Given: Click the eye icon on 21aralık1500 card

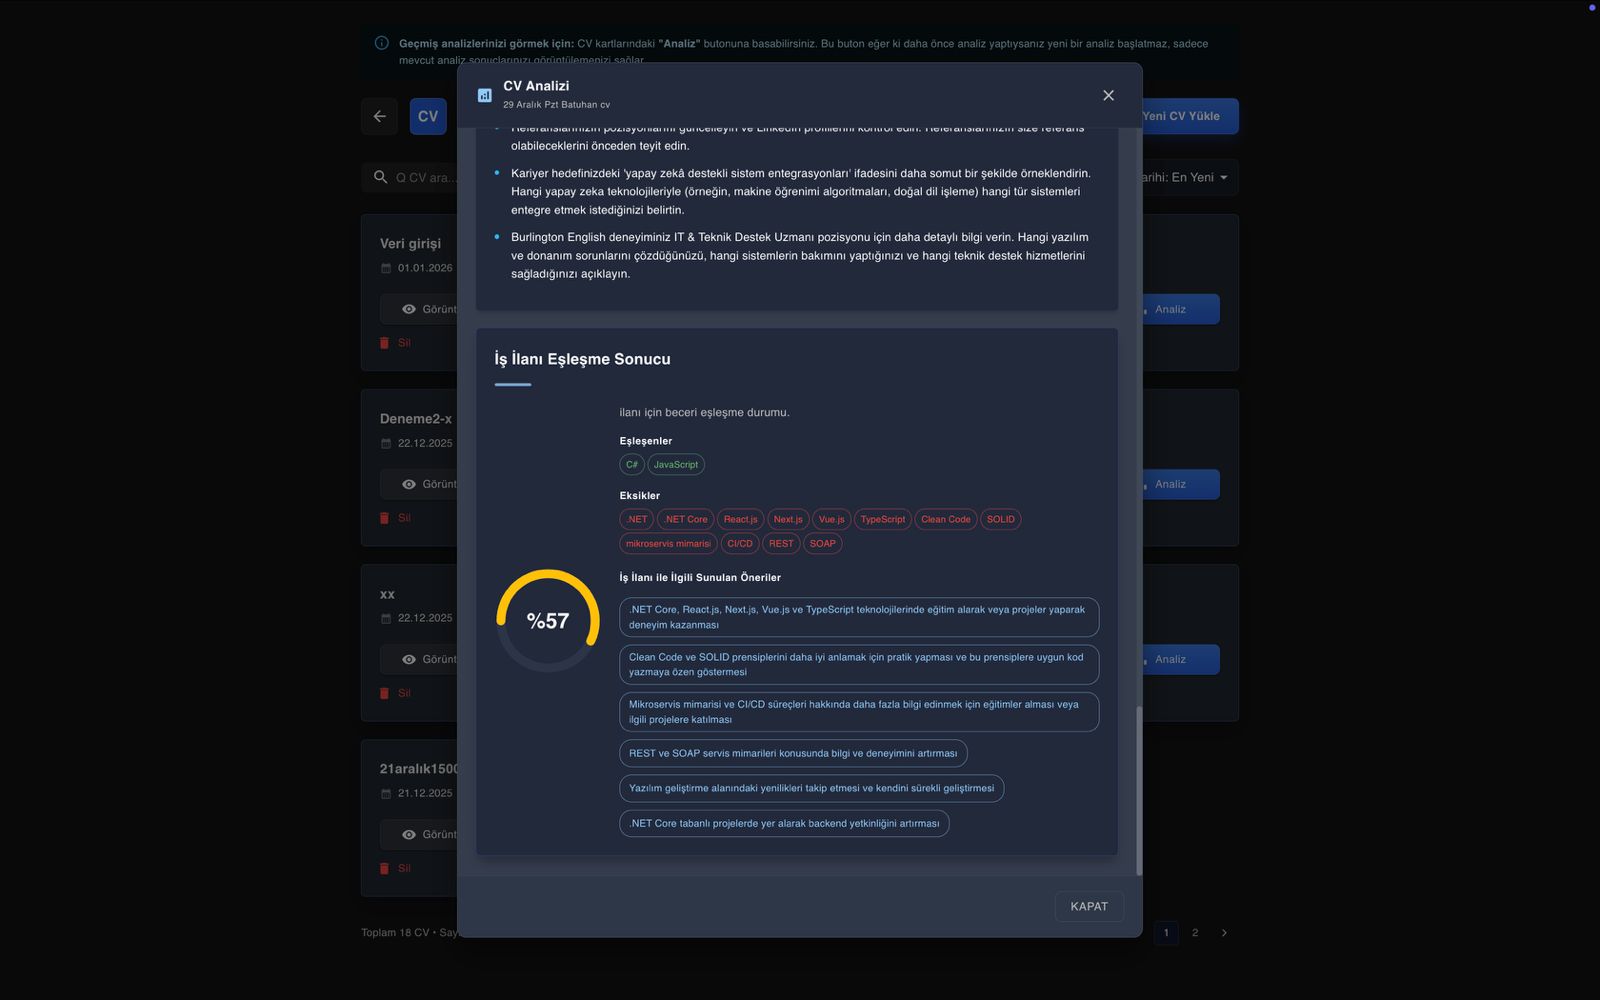Looking at the screenshot, I should click(x=409, y=834).
